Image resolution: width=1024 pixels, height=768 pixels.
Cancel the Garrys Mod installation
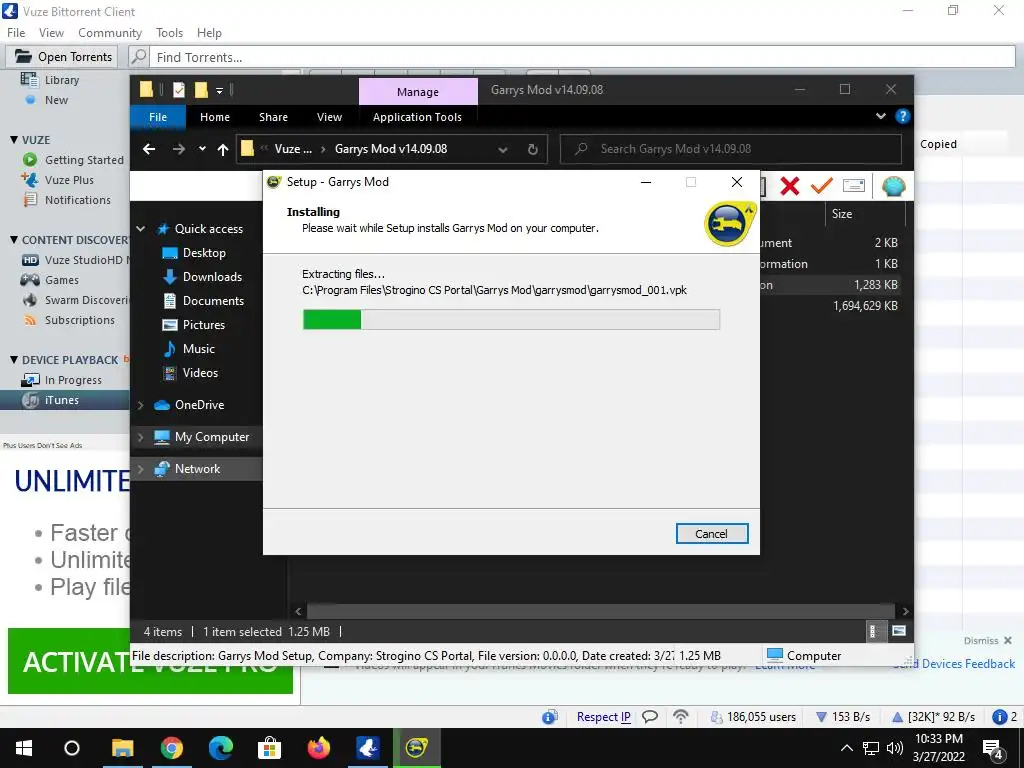712,534
